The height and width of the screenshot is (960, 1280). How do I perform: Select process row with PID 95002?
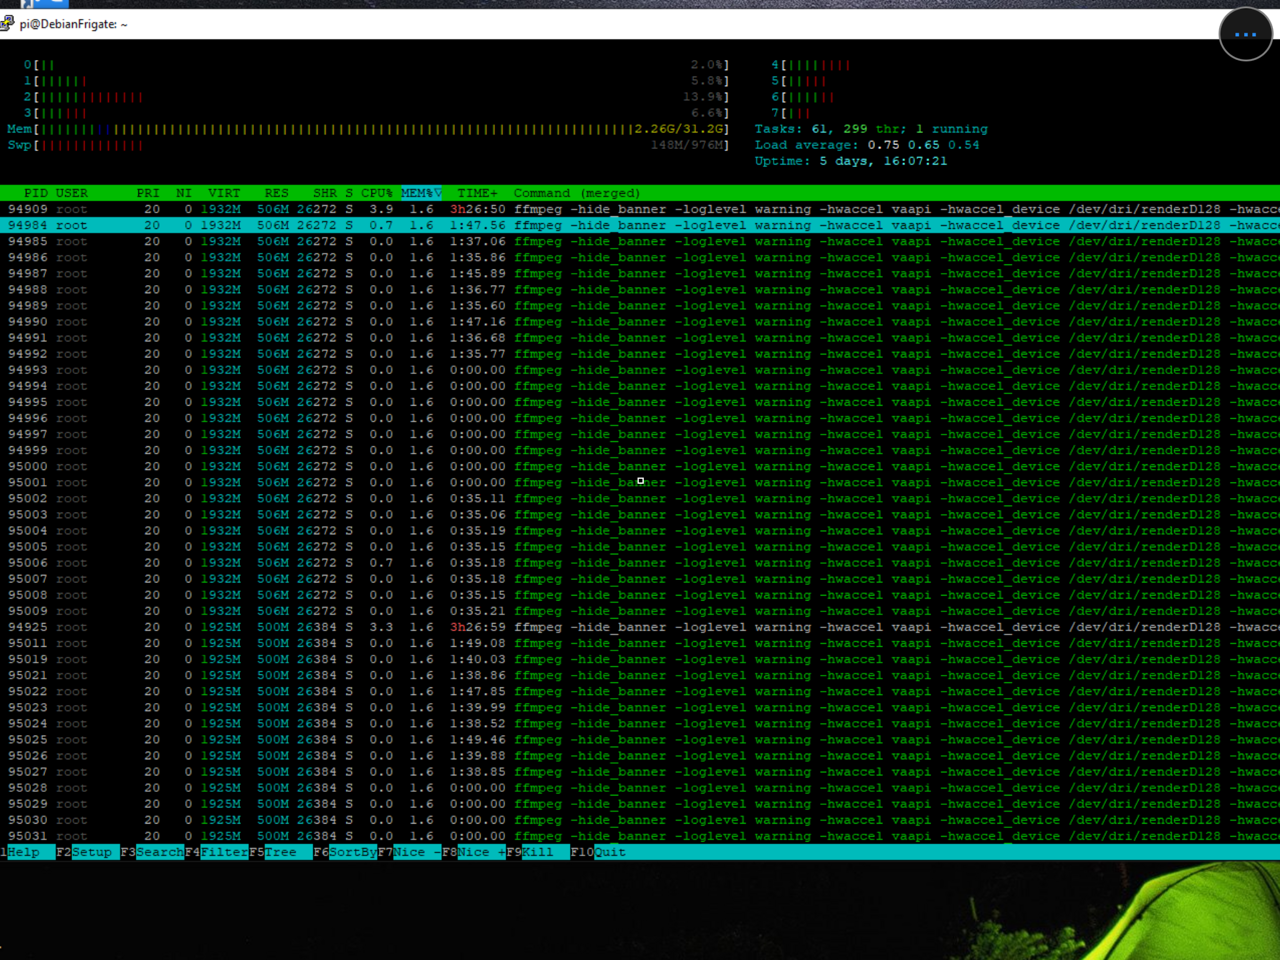coord(640,498)
